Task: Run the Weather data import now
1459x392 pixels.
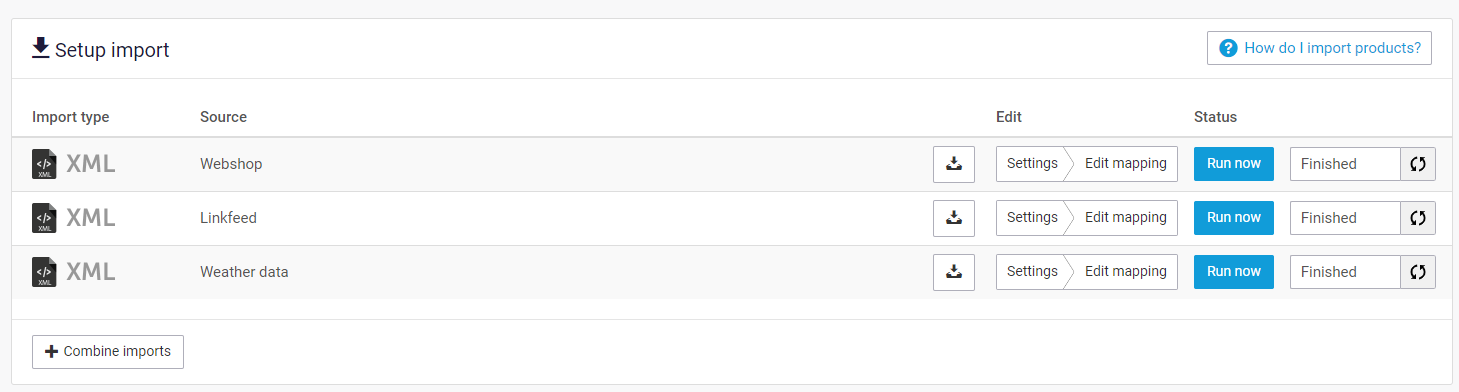Action: point(1234,272)
